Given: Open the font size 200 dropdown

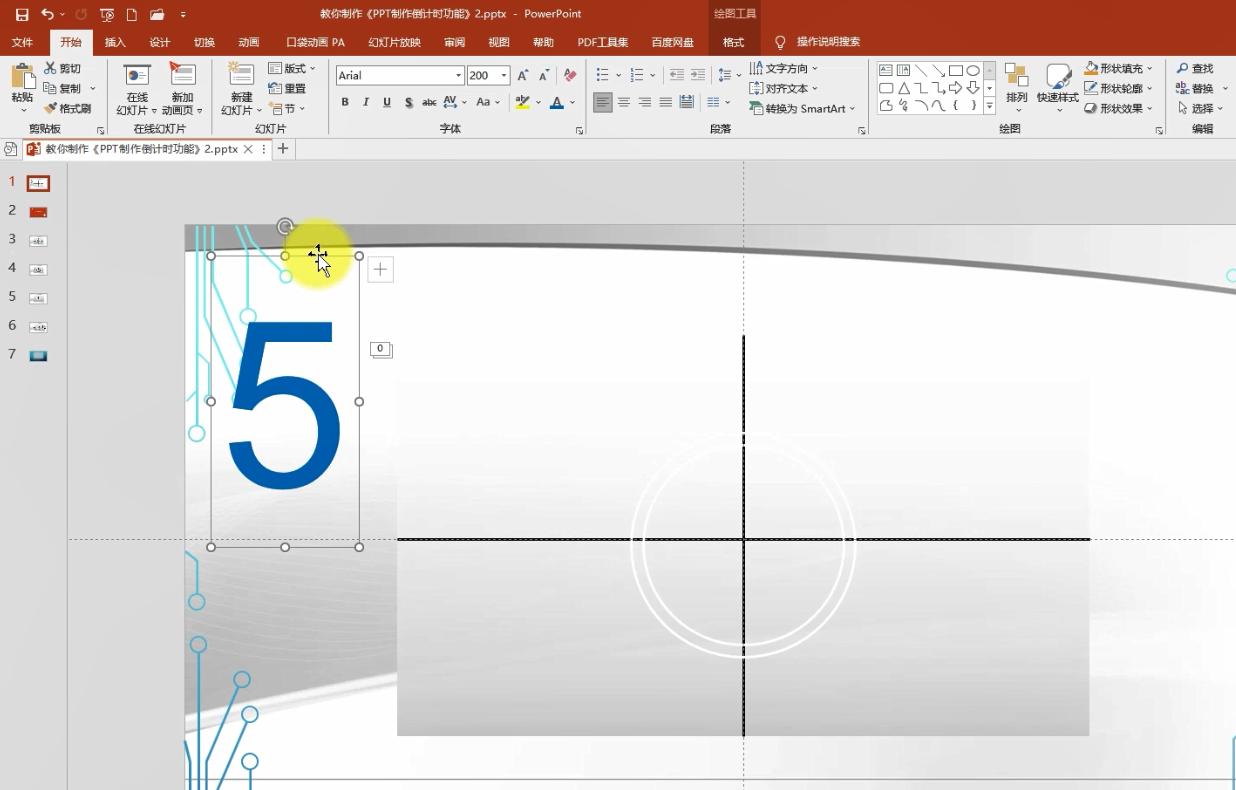Looking at the screenshot, I should 504,75.
